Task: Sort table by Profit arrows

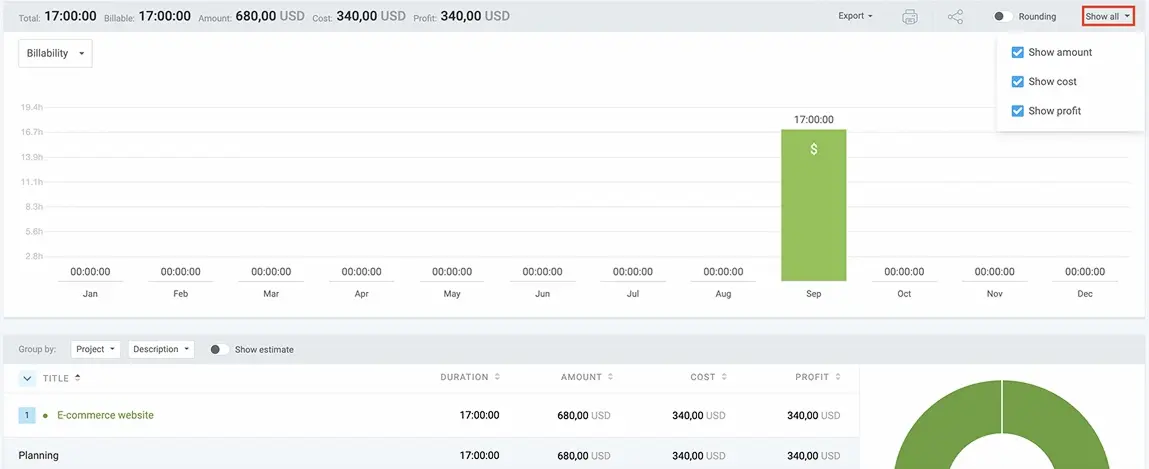Action: (x=838, y=377)
